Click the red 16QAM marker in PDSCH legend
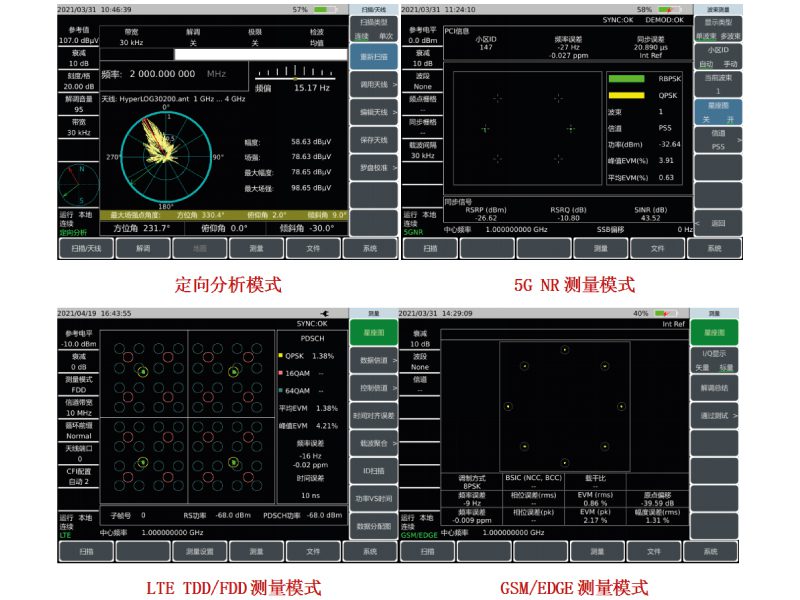Image resolution: width=800 pixels, height=600 pixels. tap(280, 373)
